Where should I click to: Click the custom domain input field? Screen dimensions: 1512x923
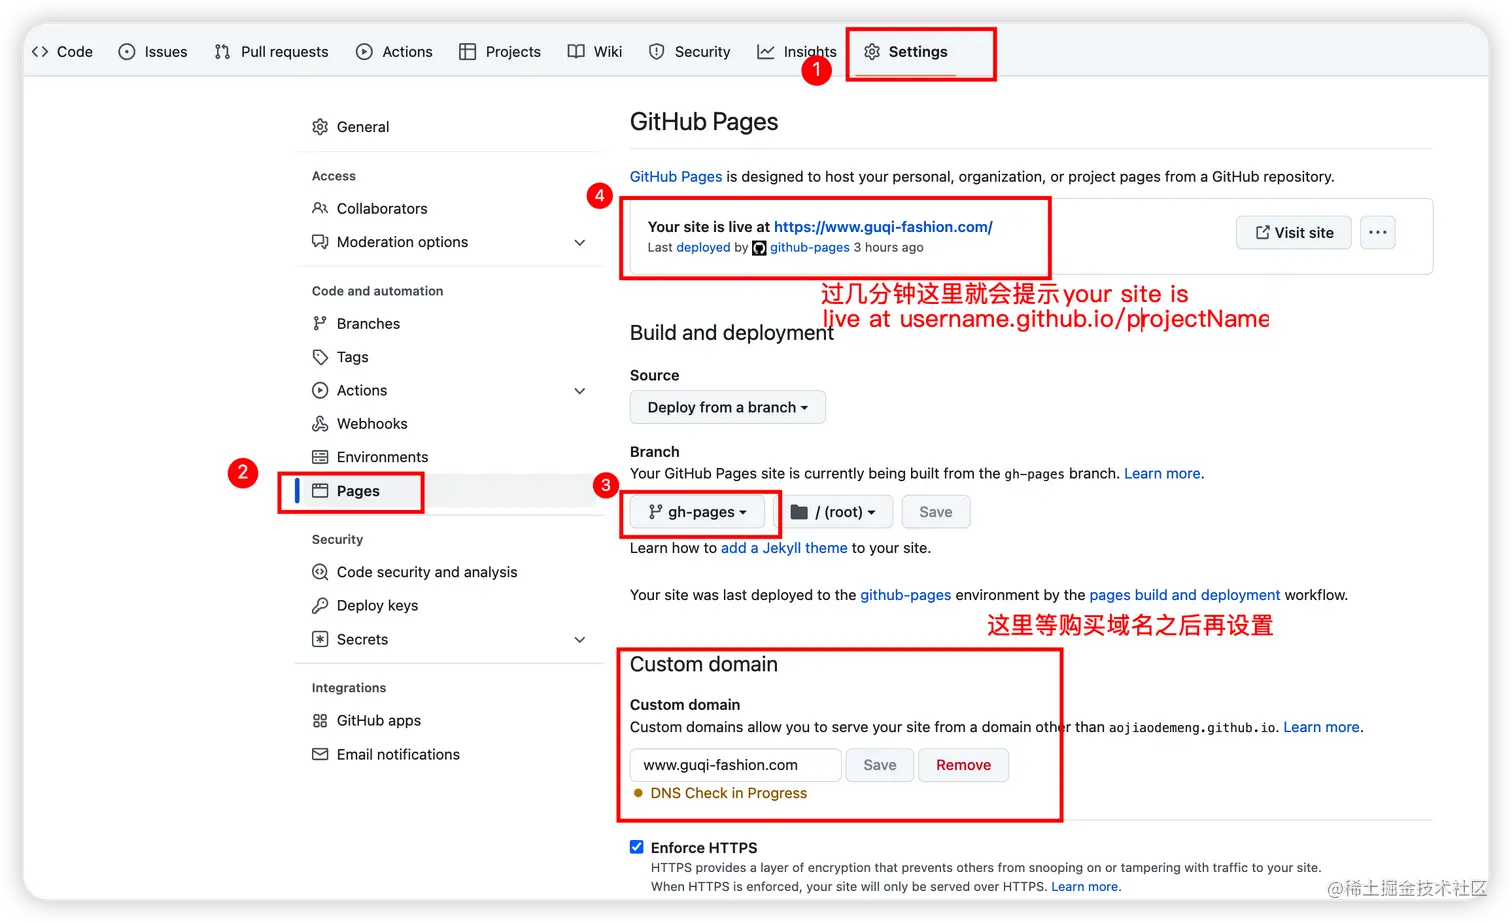(x=736, y=765)
